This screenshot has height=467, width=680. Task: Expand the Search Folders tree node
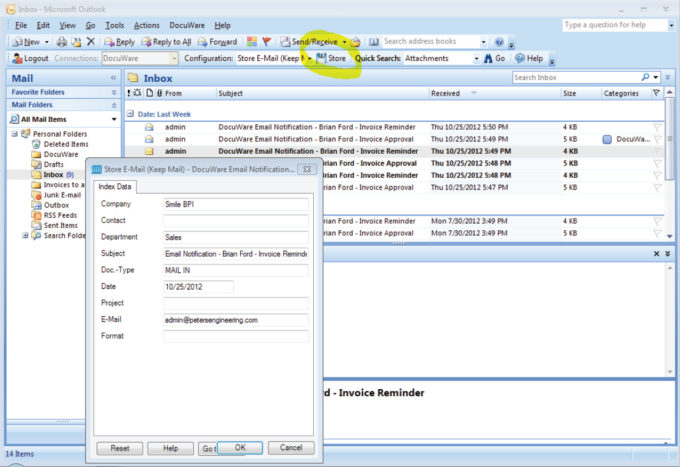point(25,236)
